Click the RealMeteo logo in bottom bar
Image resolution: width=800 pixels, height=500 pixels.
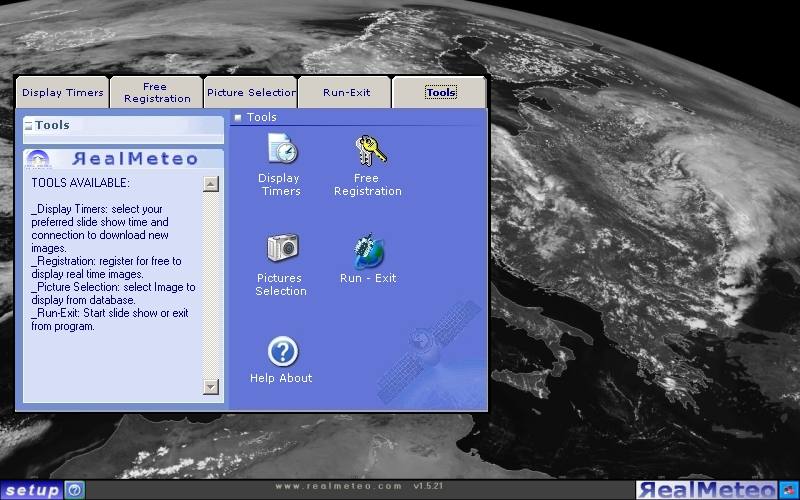(707, 490)
